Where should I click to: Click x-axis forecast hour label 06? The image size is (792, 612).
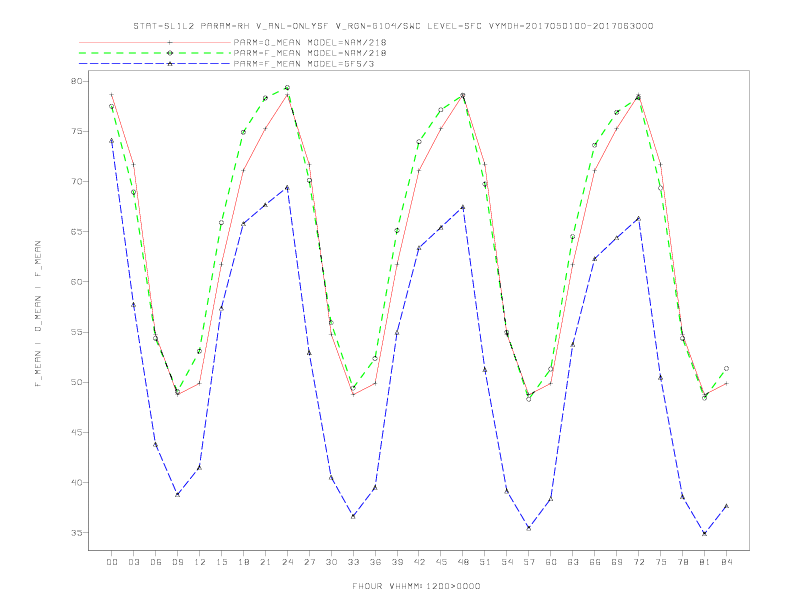click(x=156, y=562)
